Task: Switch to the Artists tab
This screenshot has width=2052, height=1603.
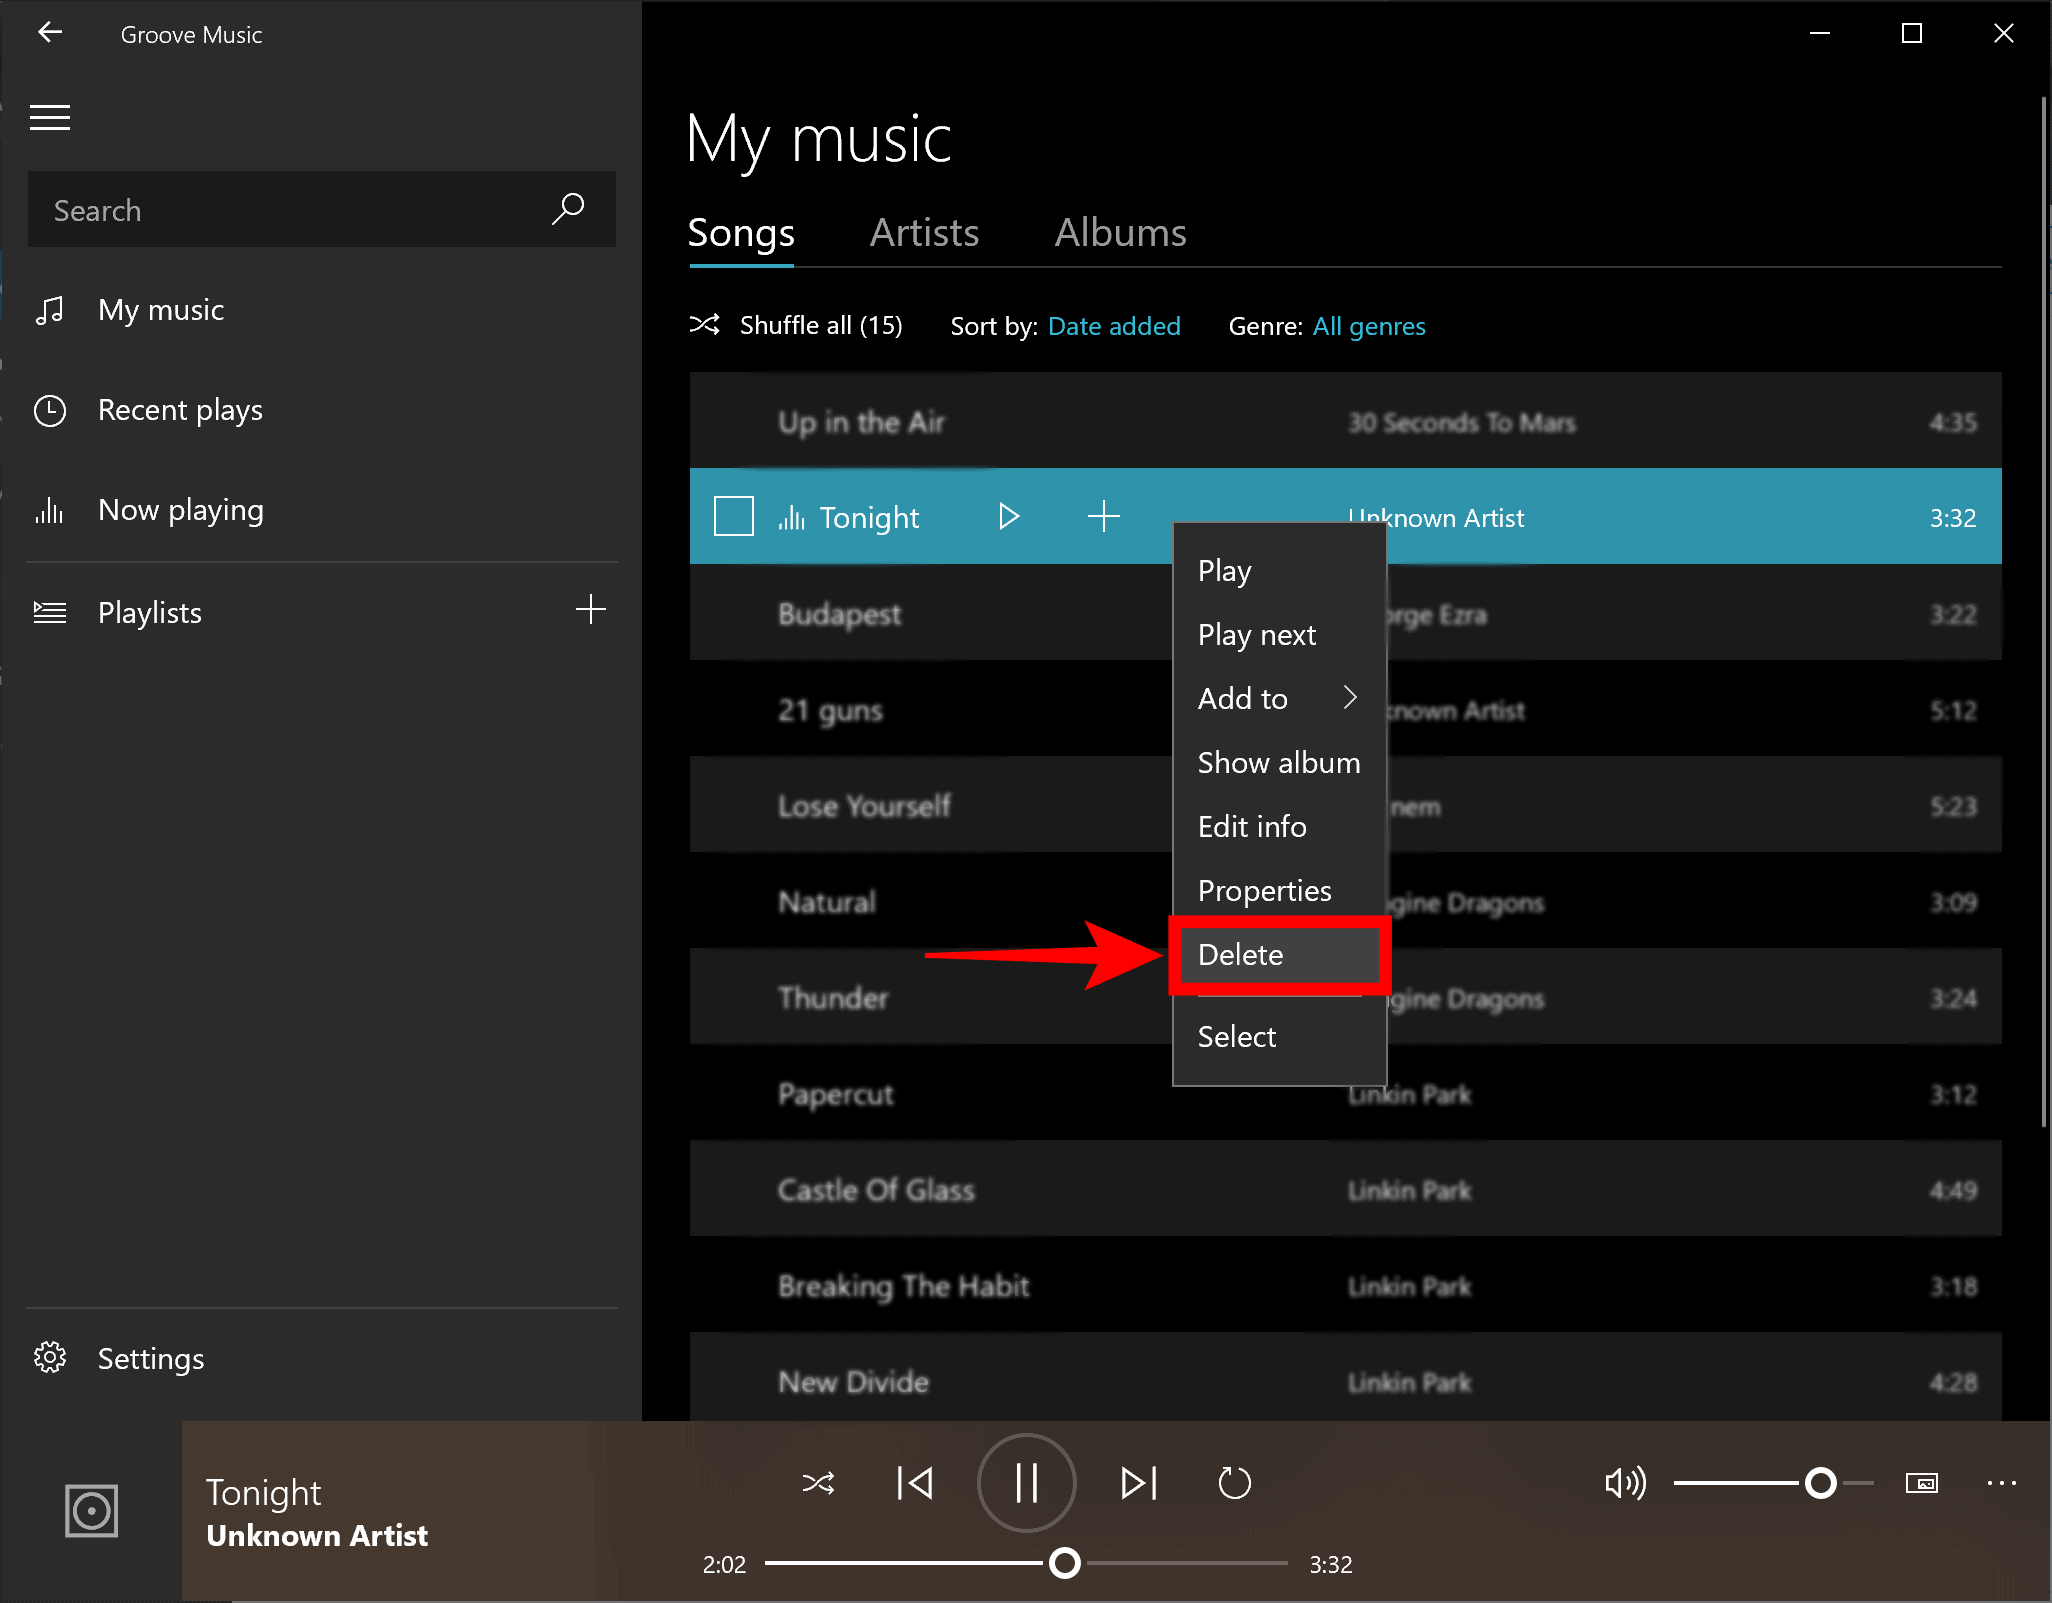Action: point(924,232)
